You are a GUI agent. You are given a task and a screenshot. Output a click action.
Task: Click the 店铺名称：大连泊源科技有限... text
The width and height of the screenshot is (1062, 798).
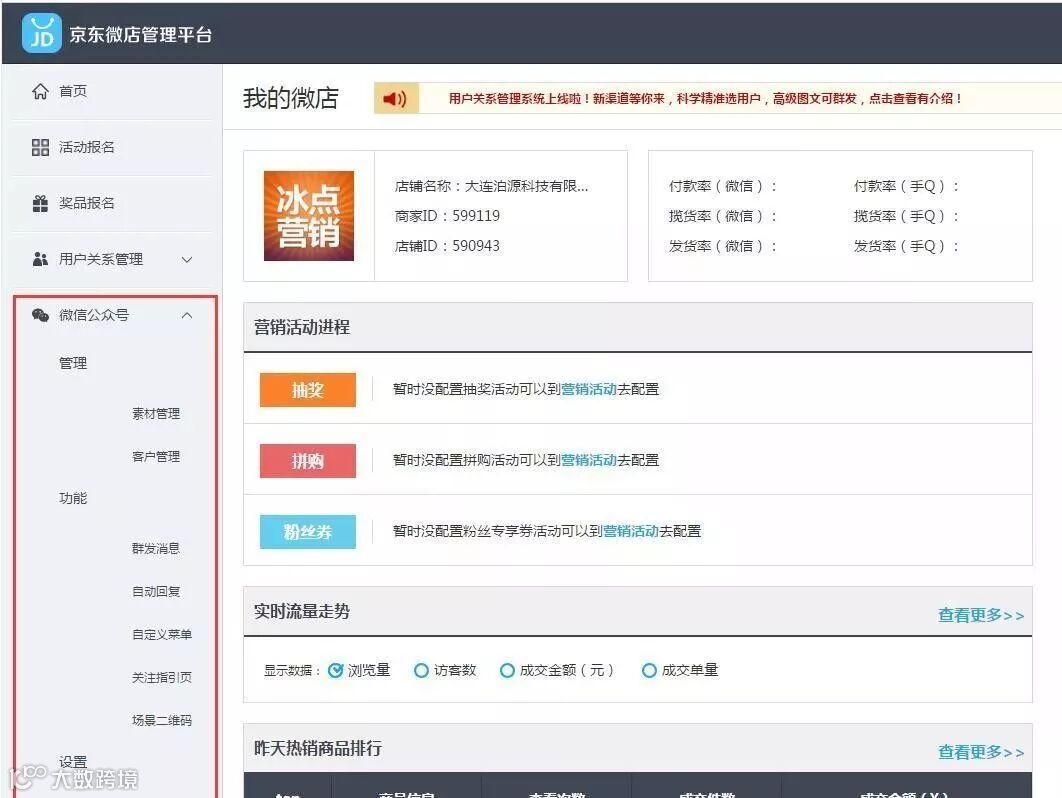tap(492, 186)
